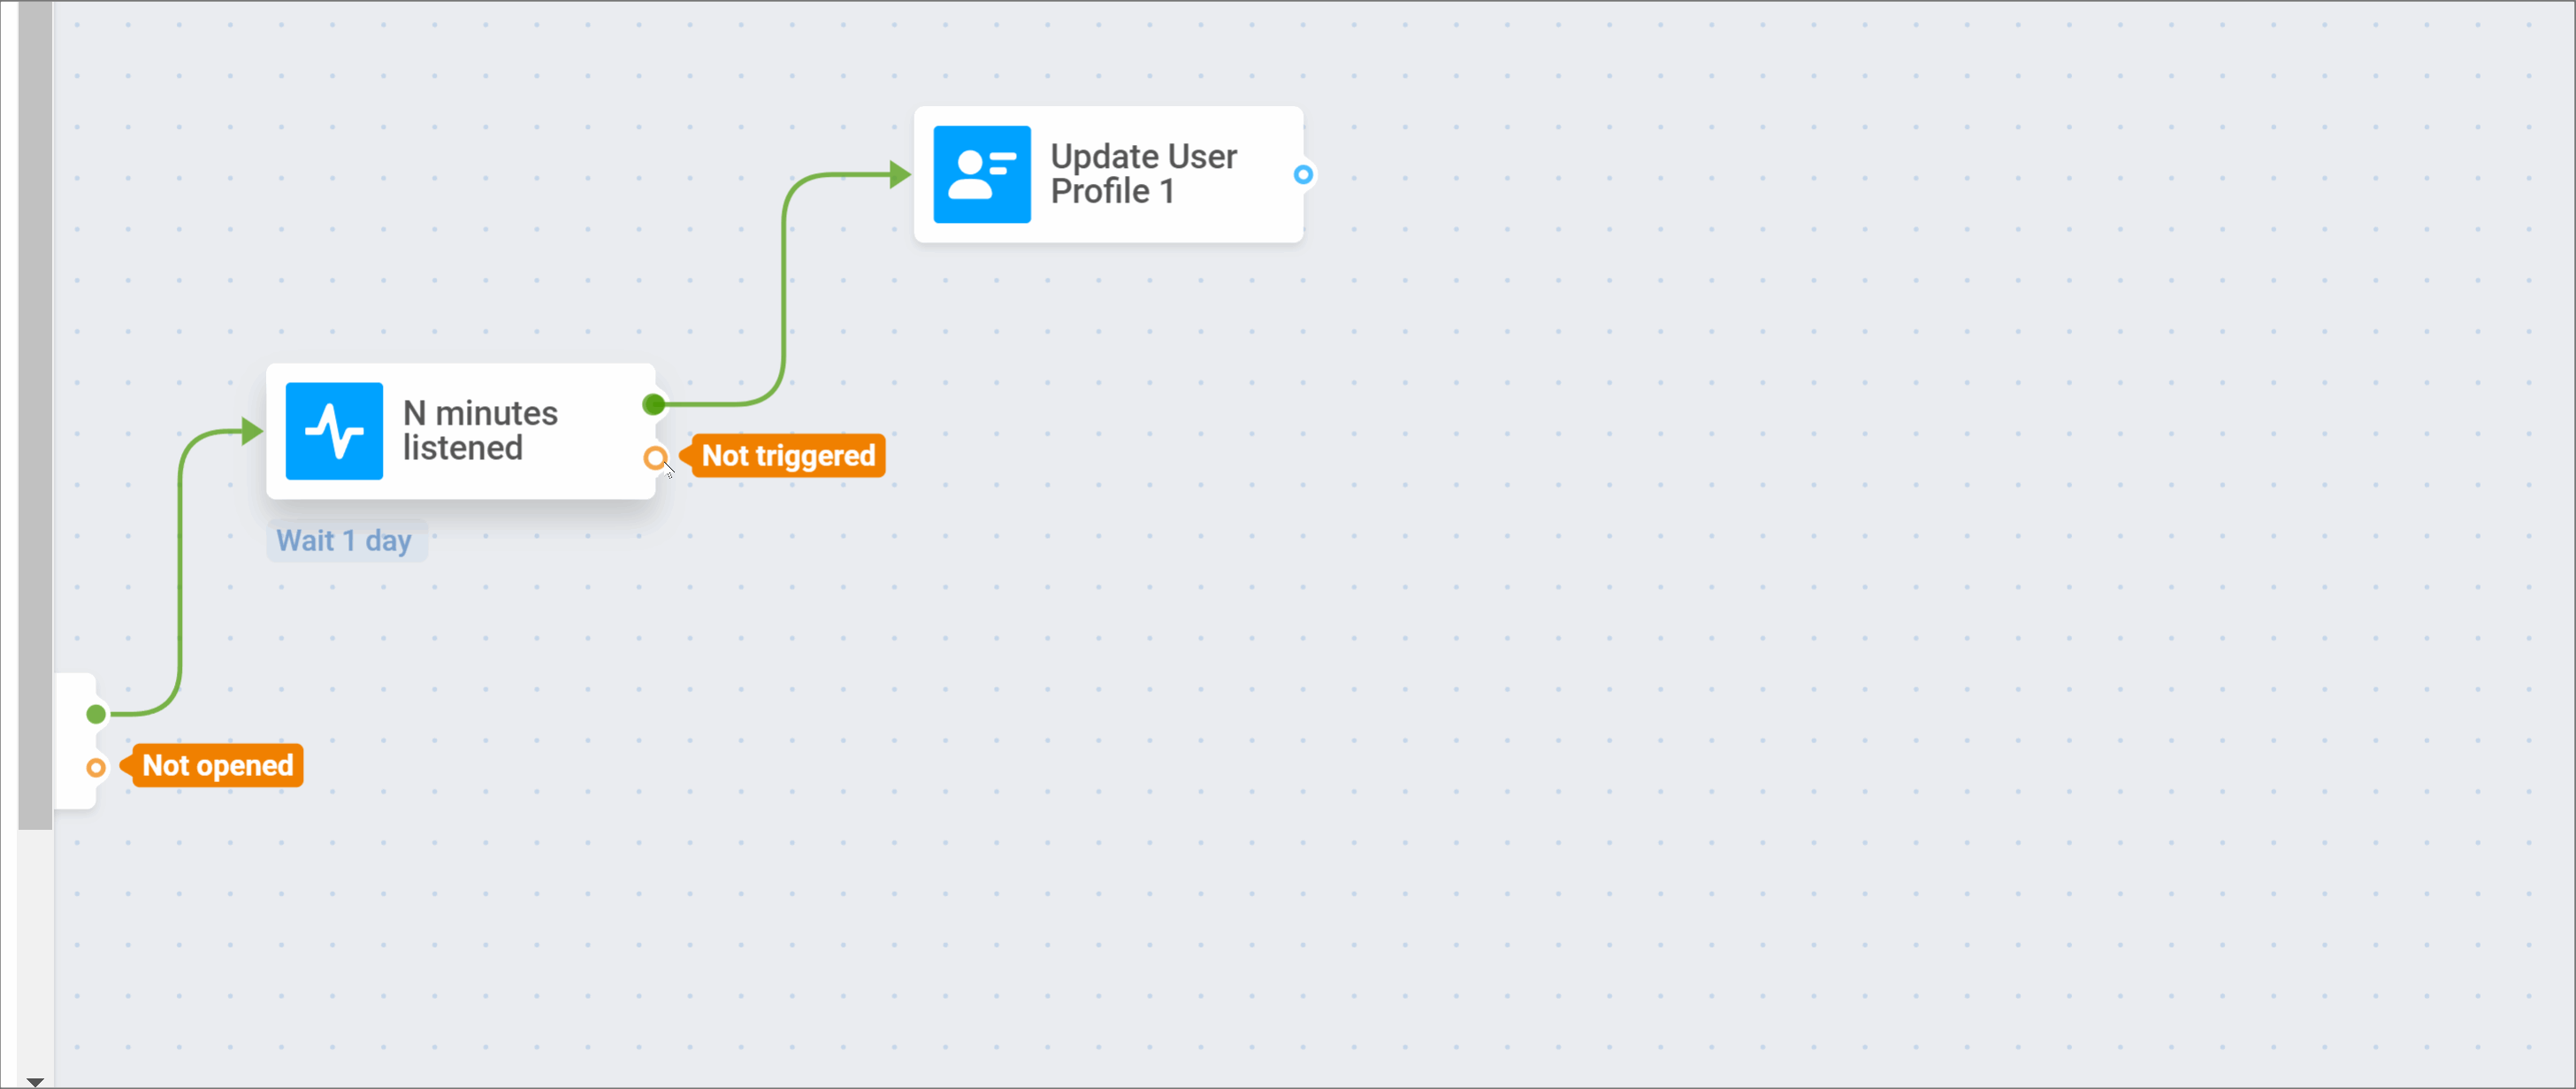Click the blue output connector of Update User Profile 1
Screen dimensions: 2576x1089
1303,175
